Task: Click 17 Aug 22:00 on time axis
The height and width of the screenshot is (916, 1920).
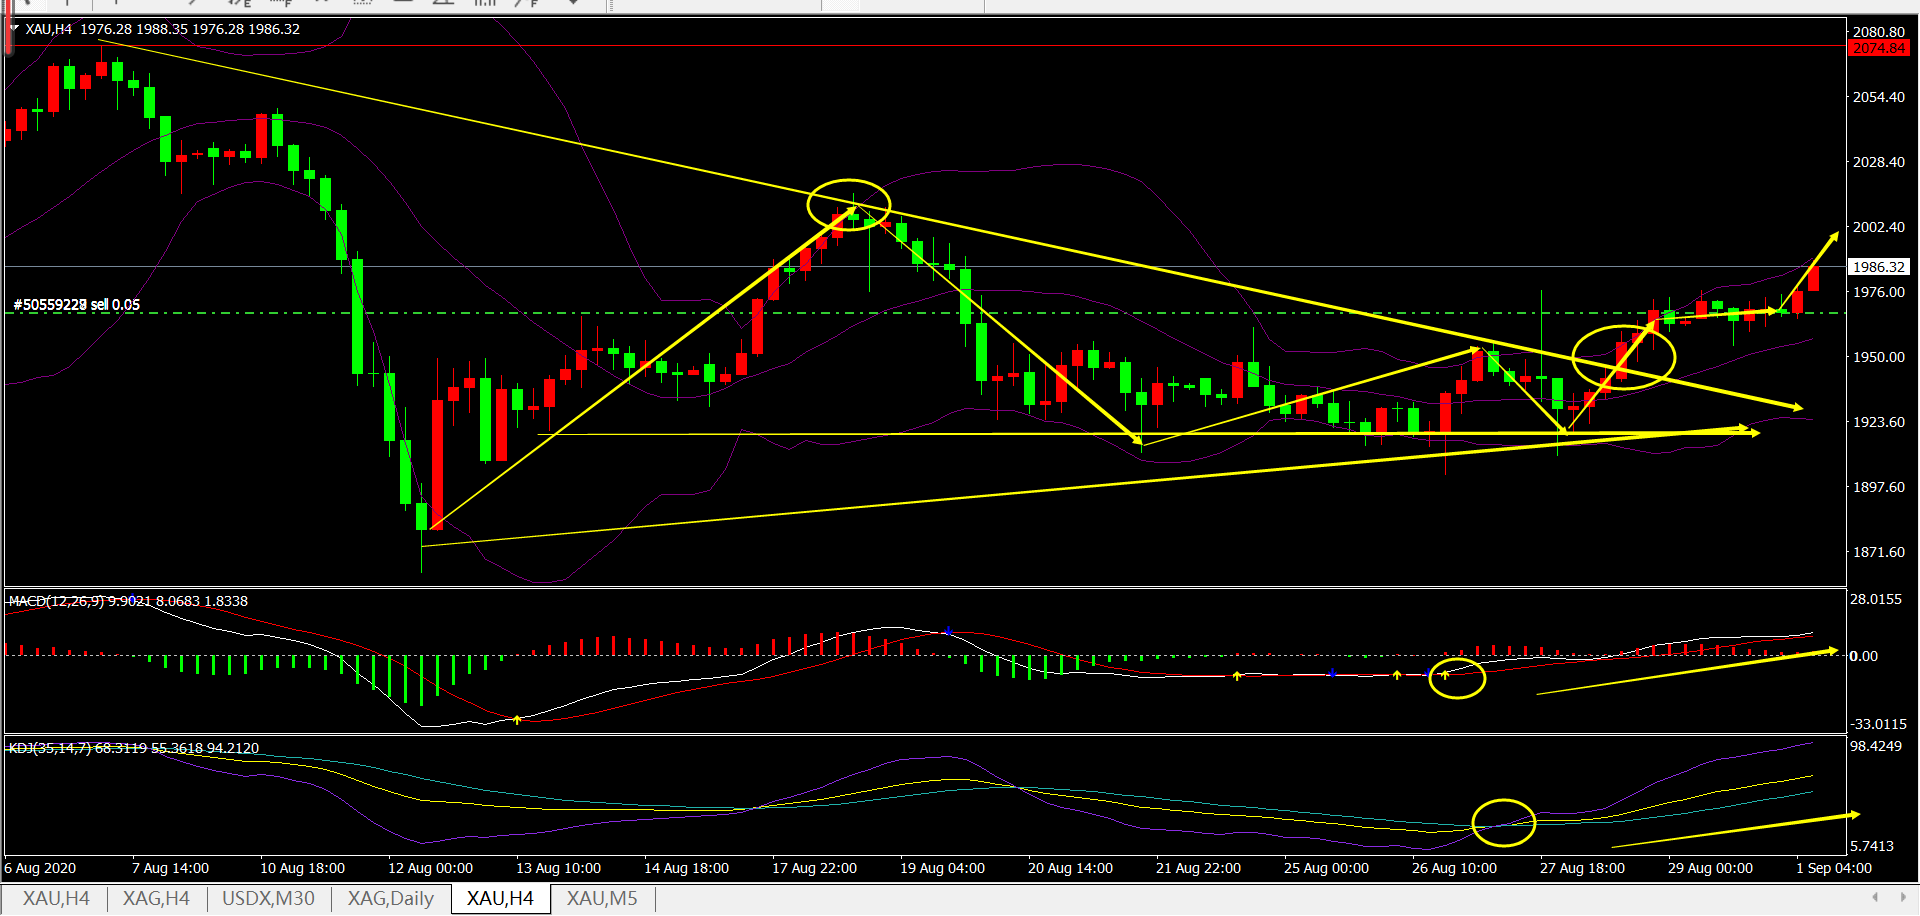Action: click(814, 868)
